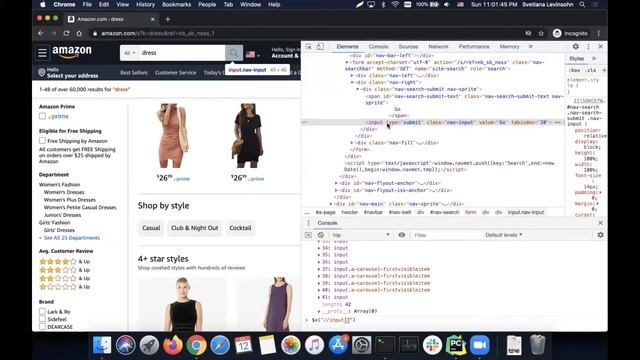Open the Default levels dropdown
This screenshot has height=360, width=640.
coord(504,235)
